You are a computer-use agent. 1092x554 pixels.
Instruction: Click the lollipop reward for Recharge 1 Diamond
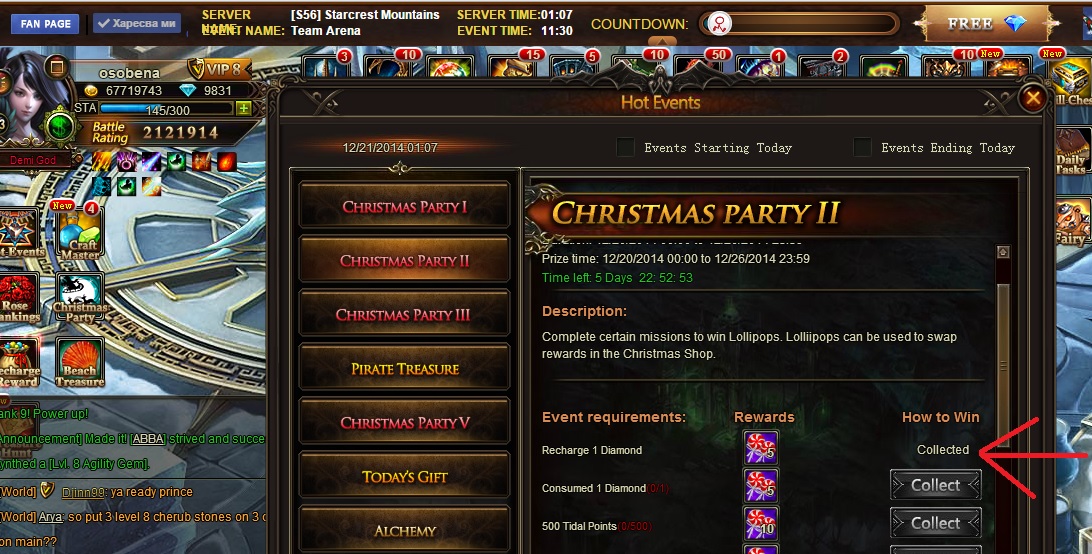pos(760,448)
